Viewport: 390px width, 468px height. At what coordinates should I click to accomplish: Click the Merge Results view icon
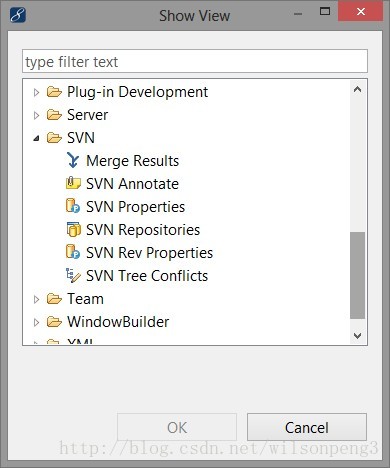tap(73, 160)
